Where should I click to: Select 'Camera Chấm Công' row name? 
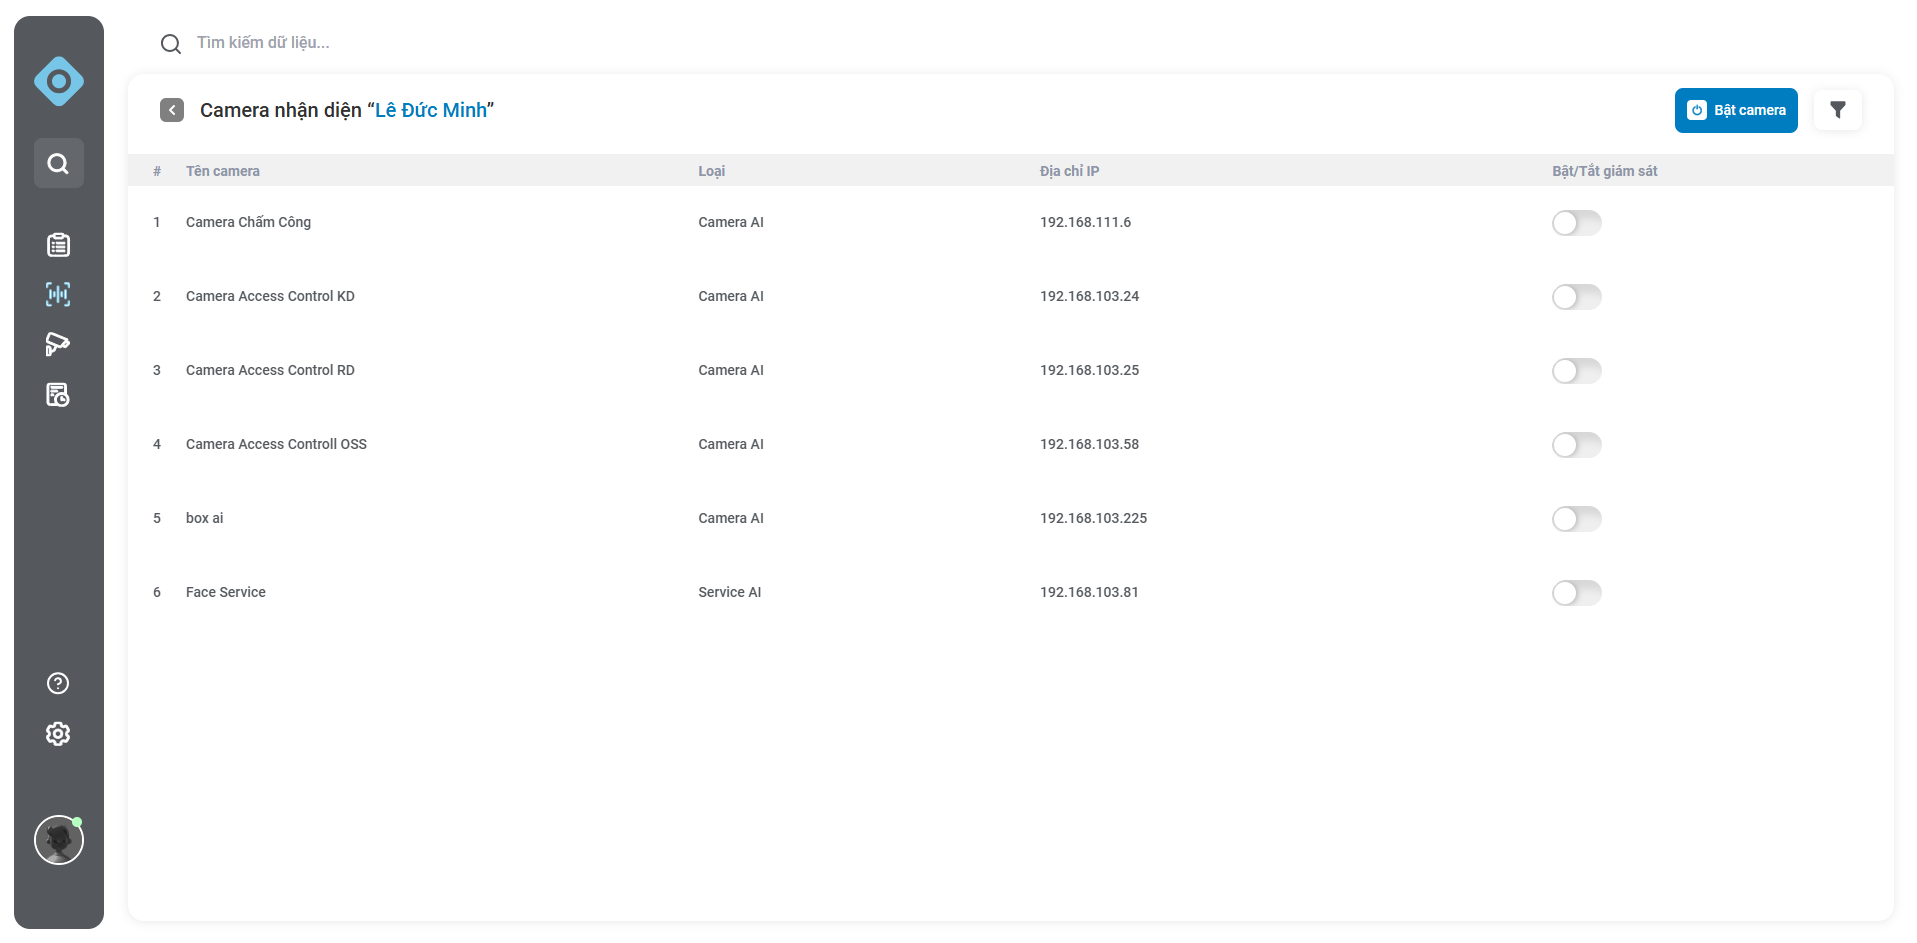[248, 222]
